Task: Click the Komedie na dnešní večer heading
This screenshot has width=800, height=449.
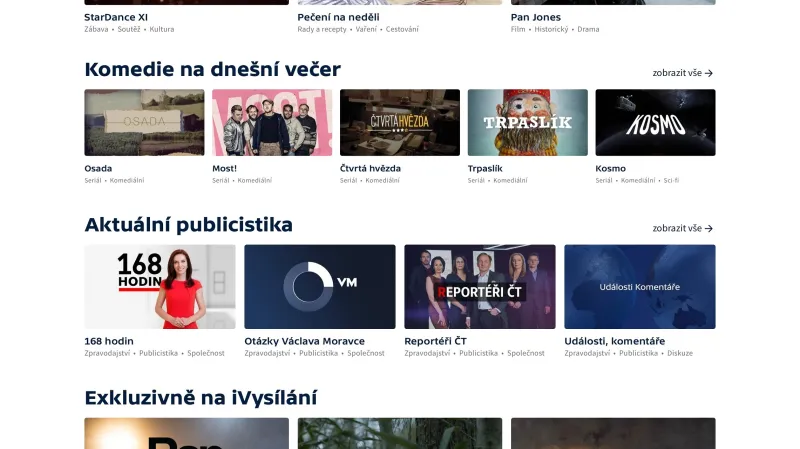Action: pos(212,69)
